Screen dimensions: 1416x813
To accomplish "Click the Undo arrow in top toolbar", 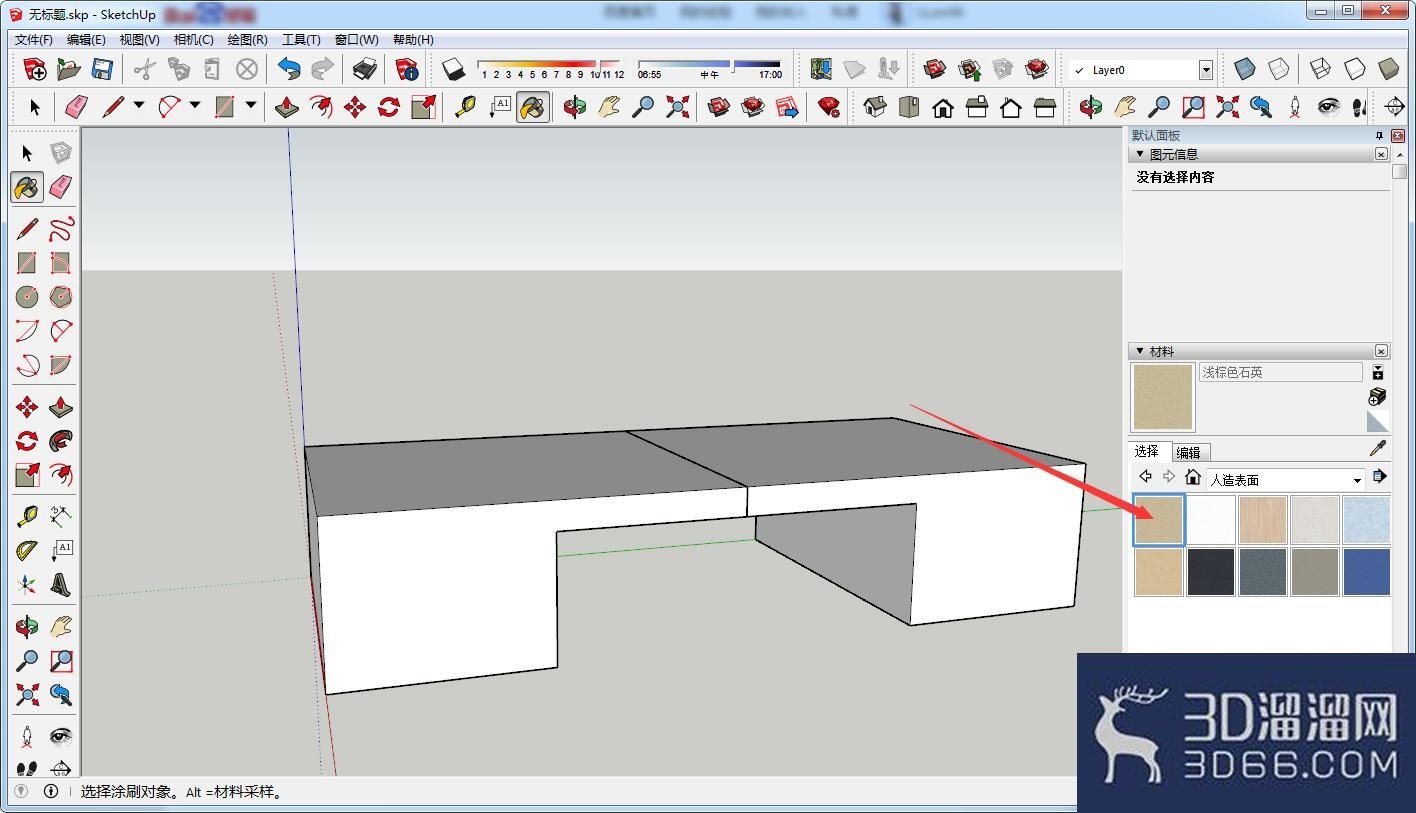I will [289, 69].
